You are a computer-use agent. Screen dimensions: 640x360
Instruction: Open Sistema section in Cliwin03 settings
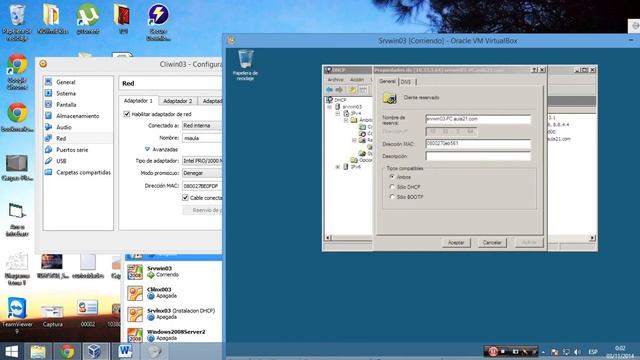coord(65,93)
